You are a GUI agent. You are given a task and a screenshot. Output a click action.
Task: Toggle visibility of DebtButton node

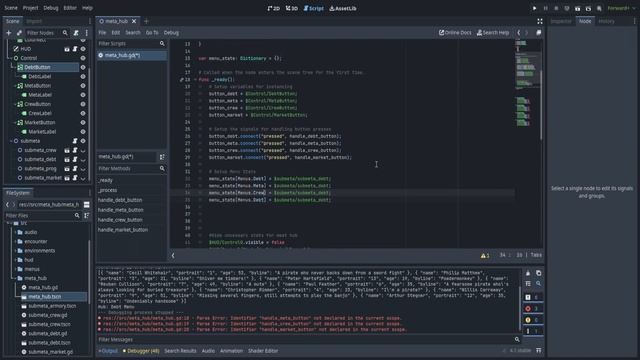pyautogui.click(x=83, y=67)
